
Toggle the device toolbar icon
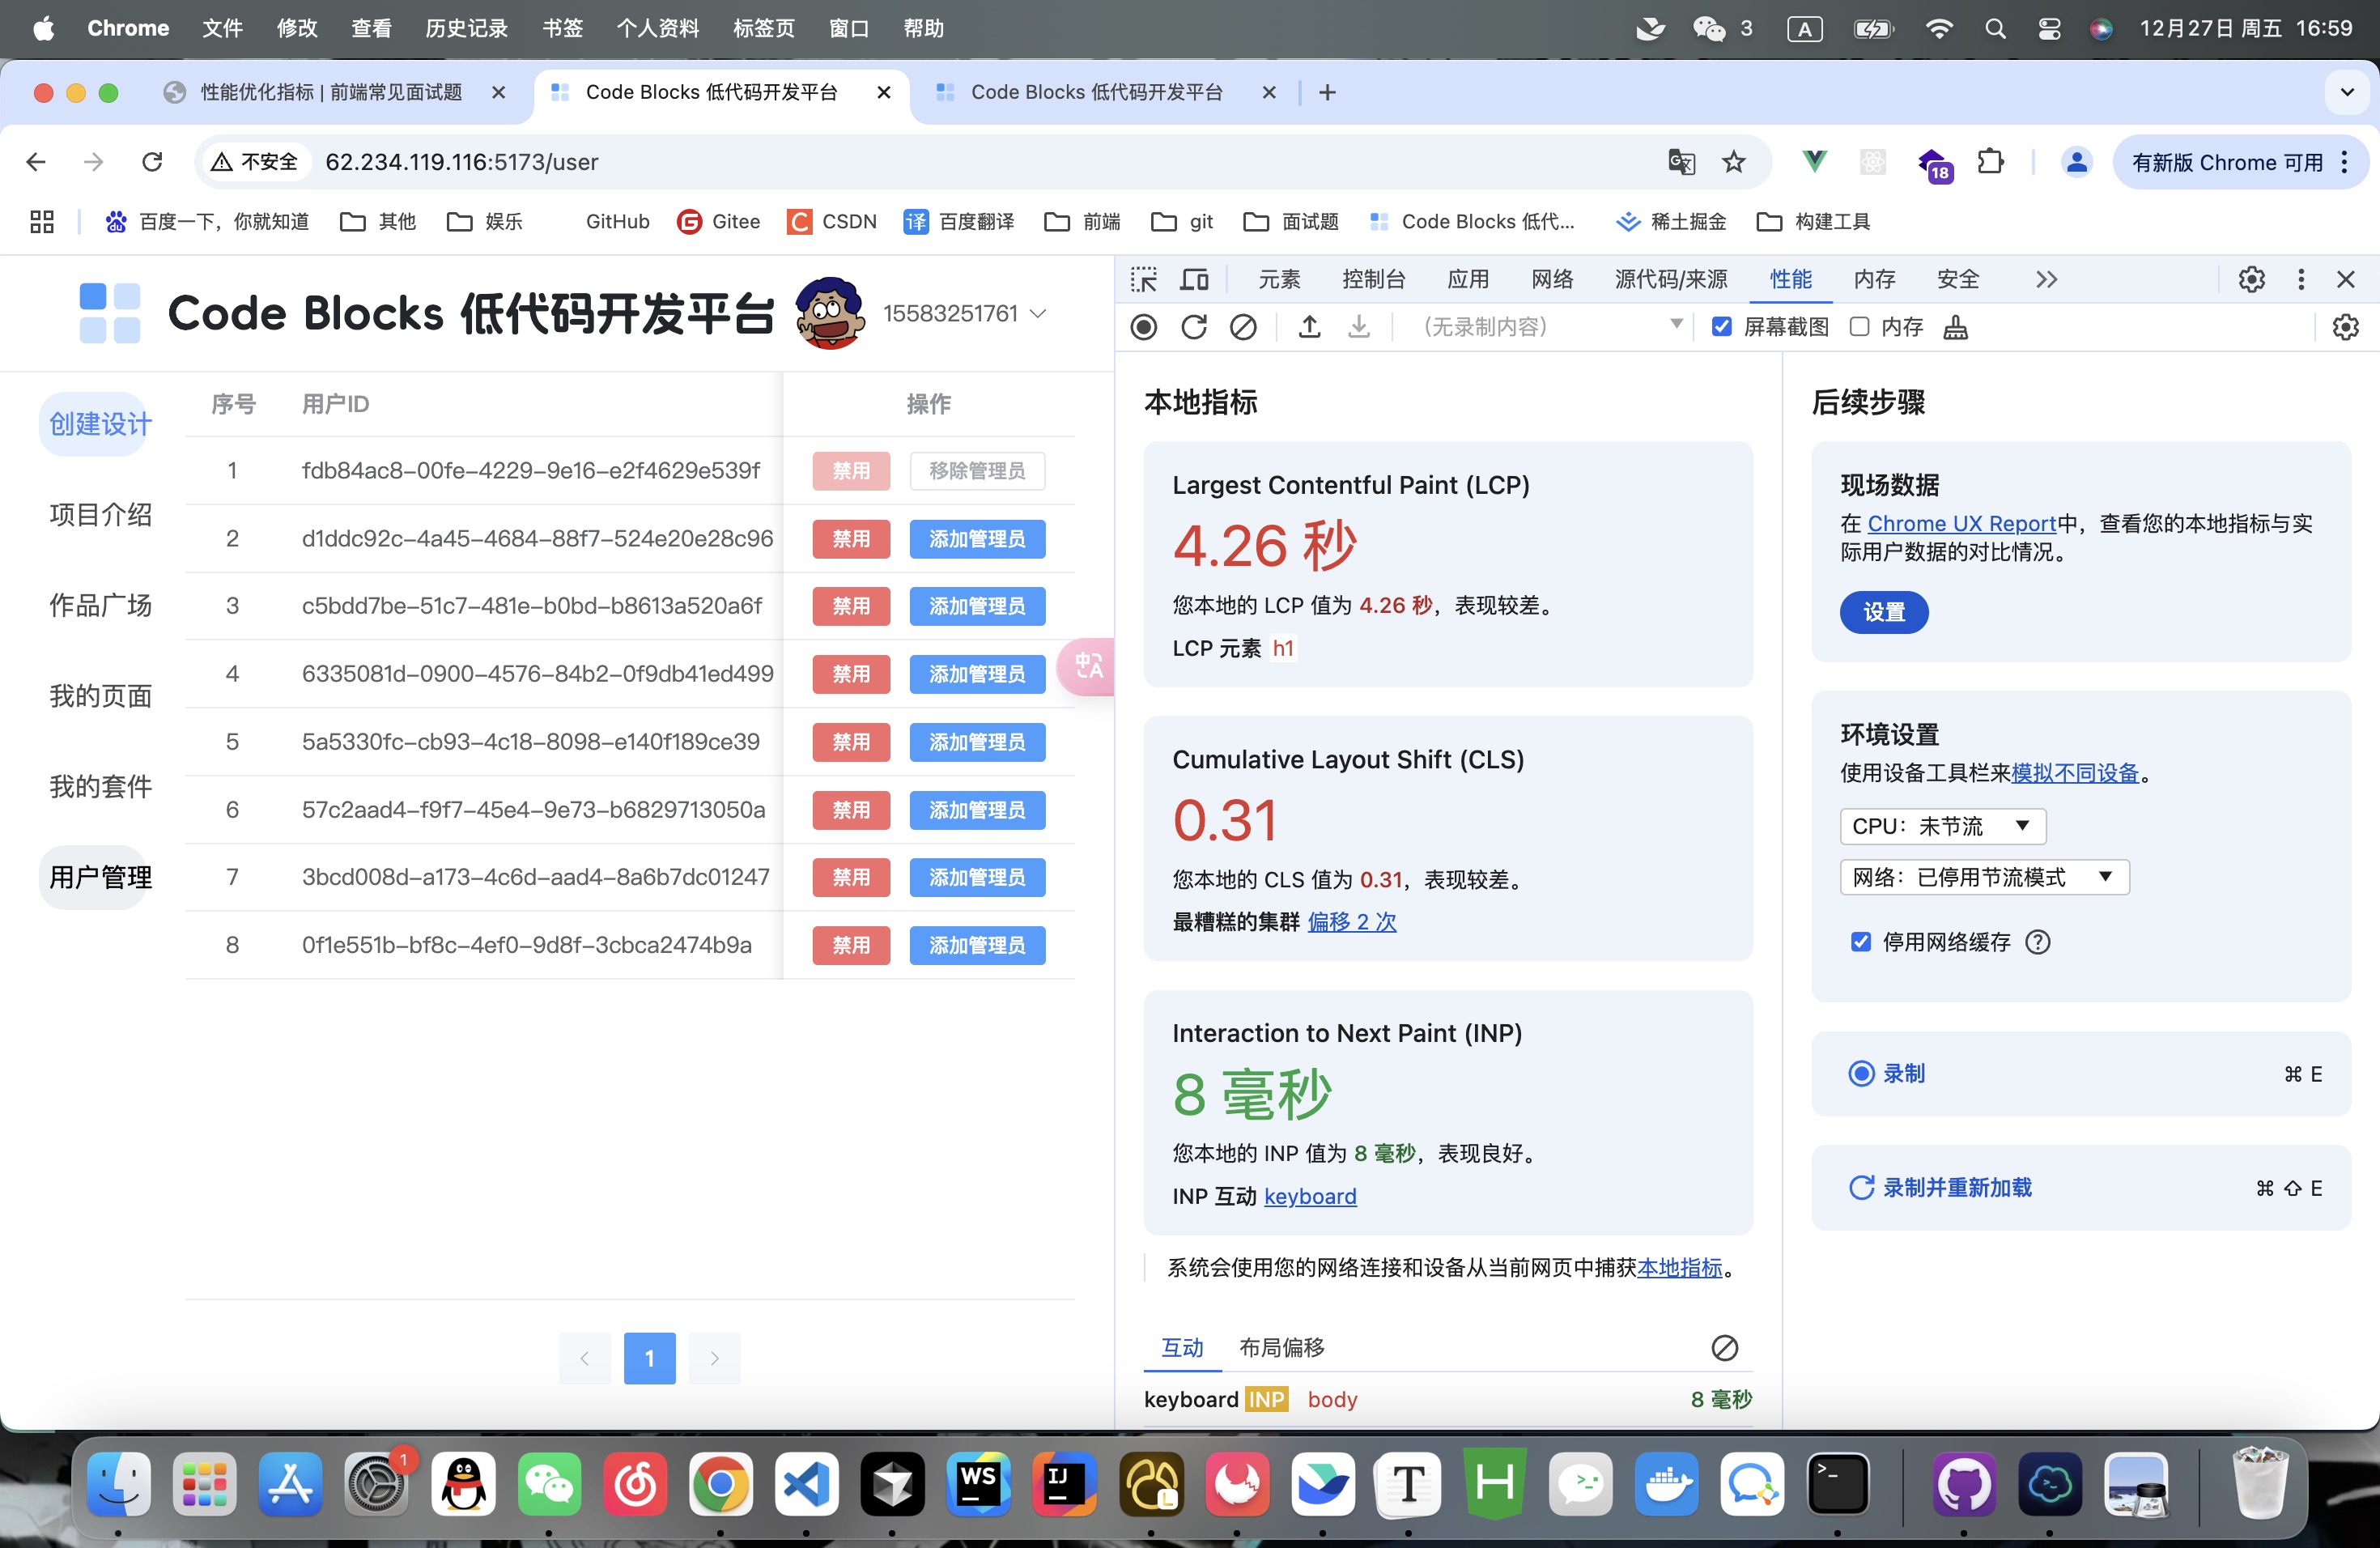point(1194,279)
